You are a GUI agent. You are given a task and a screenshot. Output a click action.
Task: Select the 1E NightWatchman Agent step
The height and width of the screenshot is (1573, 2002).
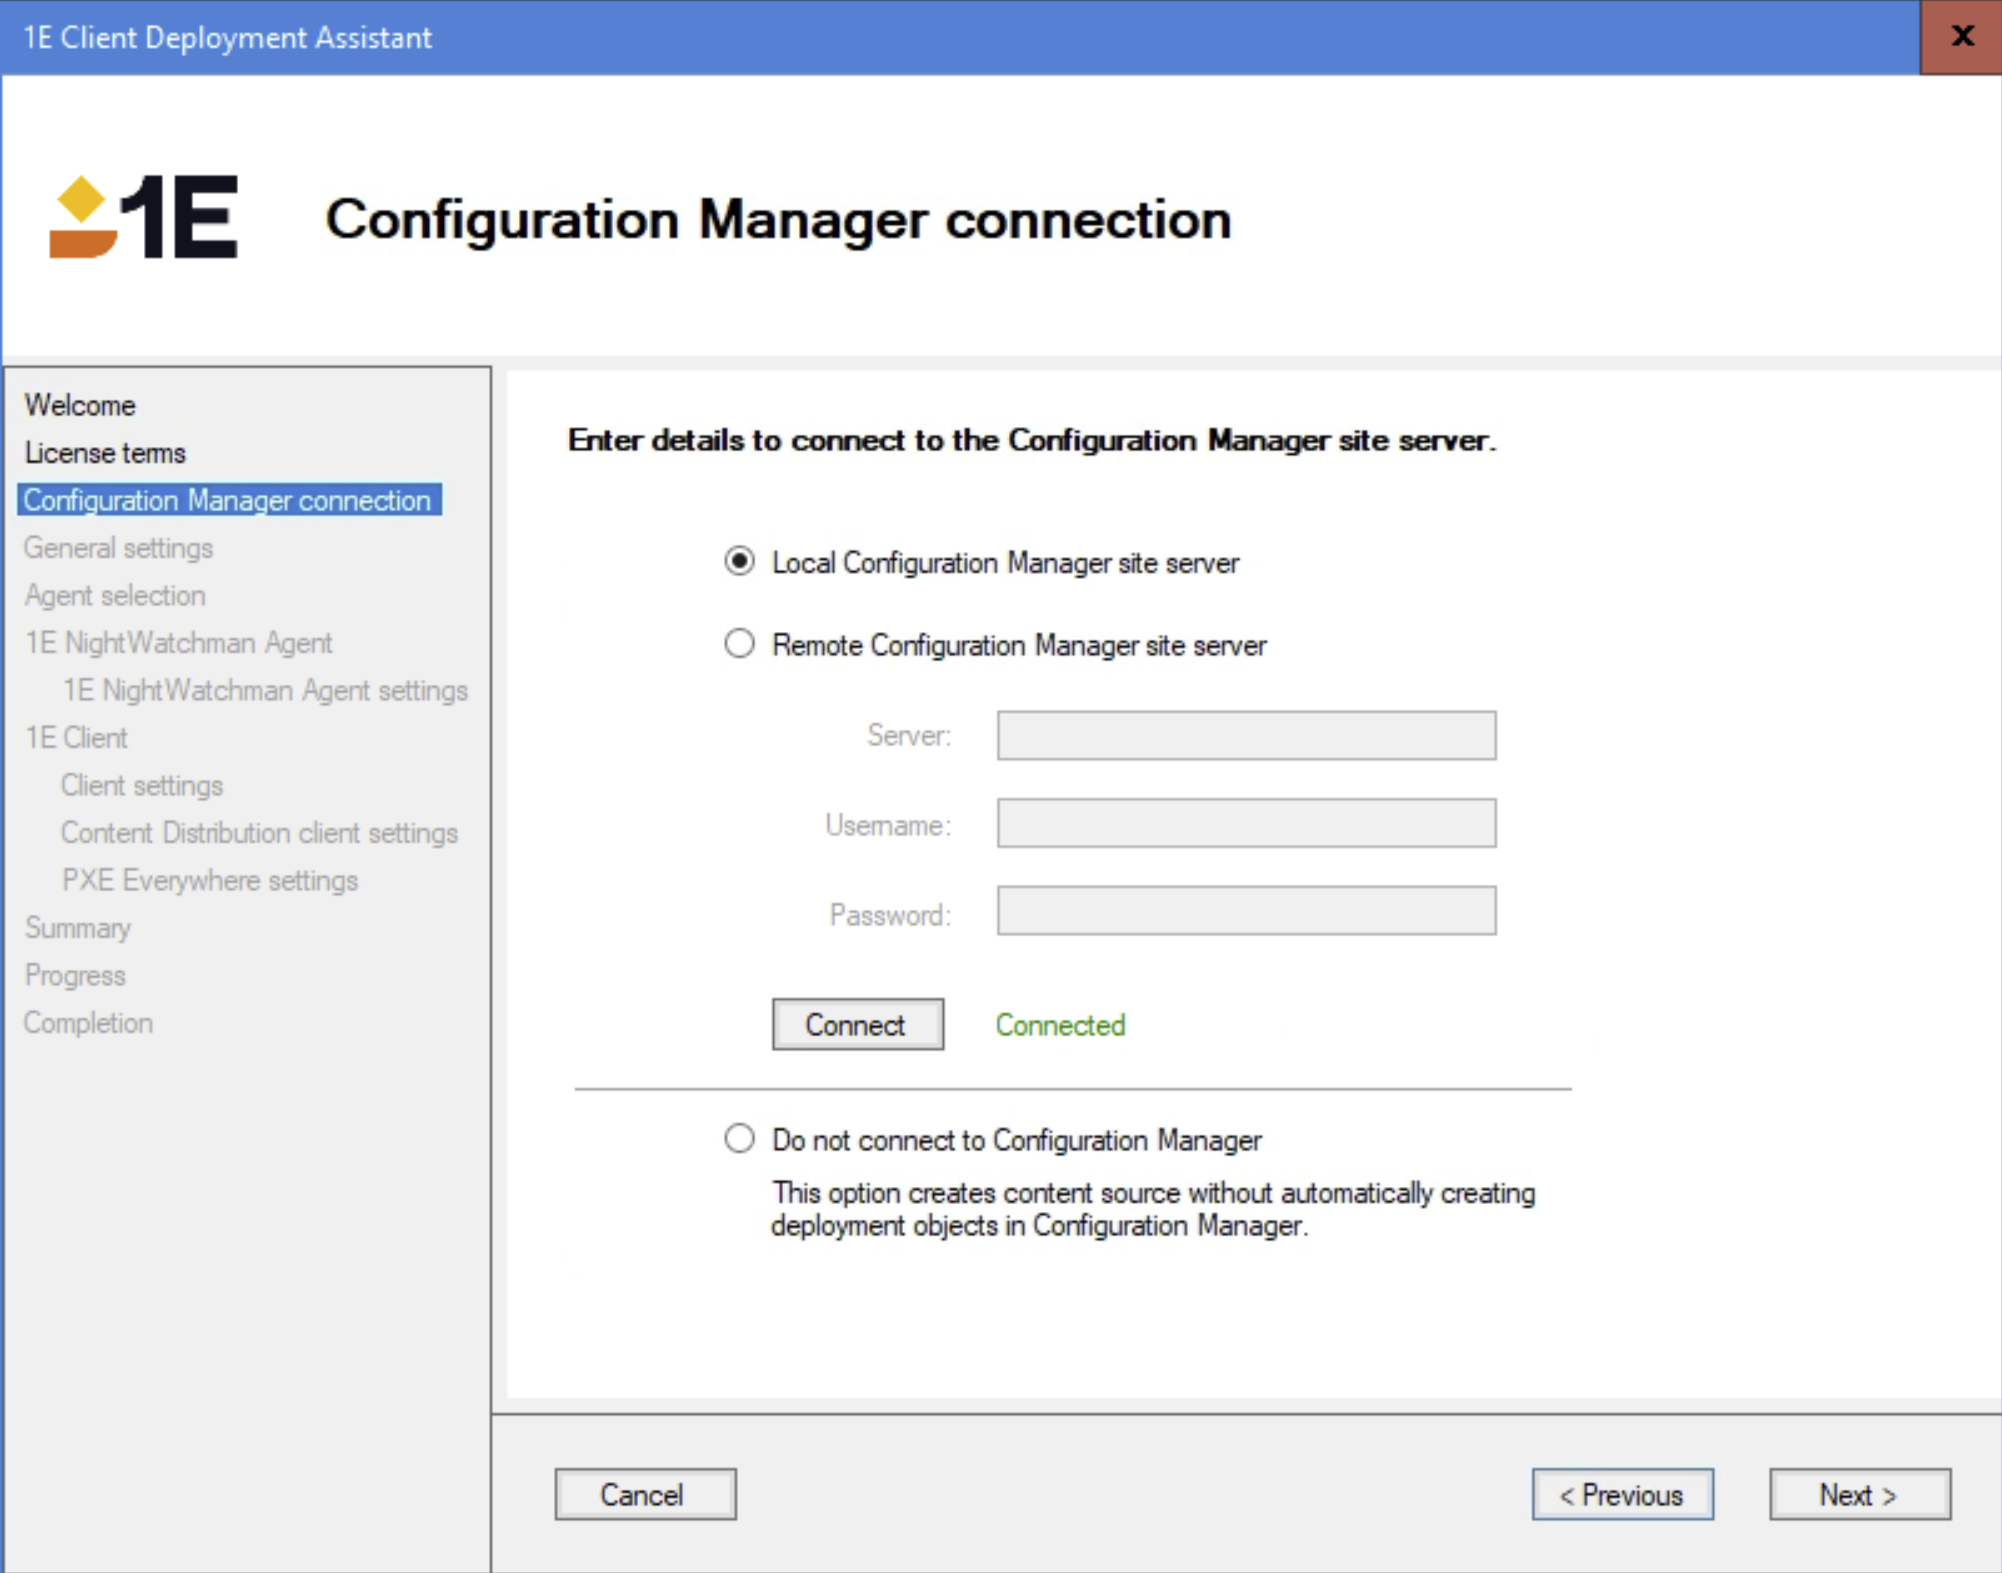[x=178, y=643]
